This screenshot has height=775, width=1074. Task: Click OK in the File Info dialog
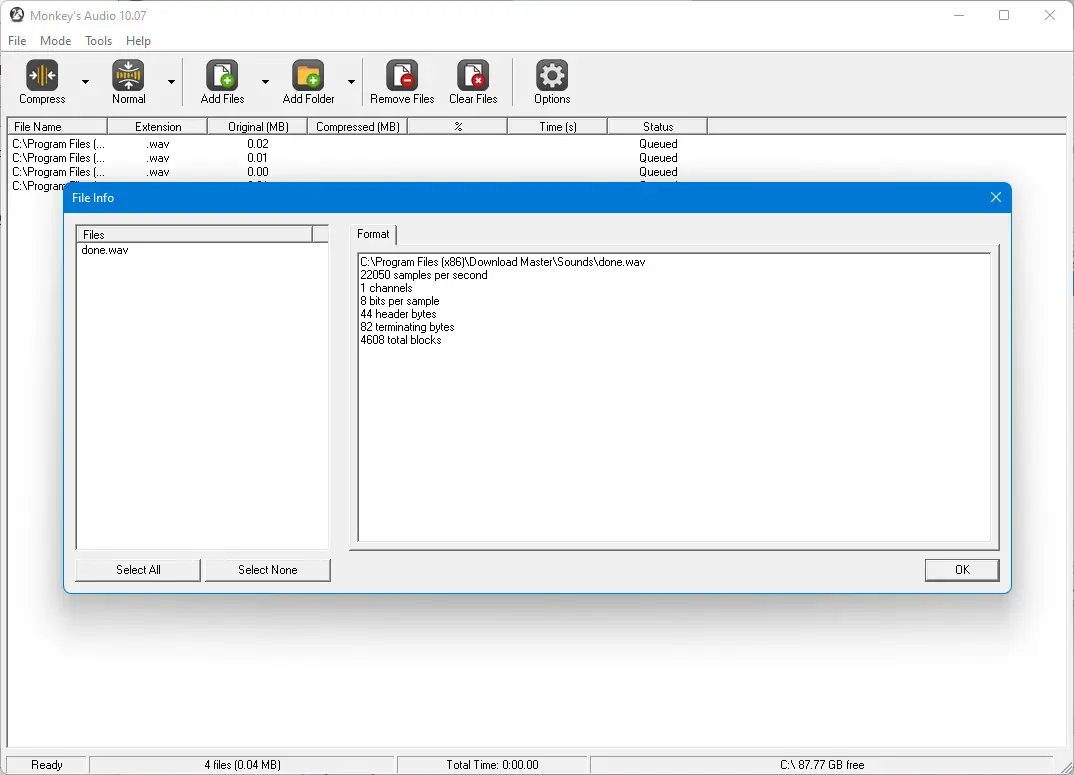point(962,570)
